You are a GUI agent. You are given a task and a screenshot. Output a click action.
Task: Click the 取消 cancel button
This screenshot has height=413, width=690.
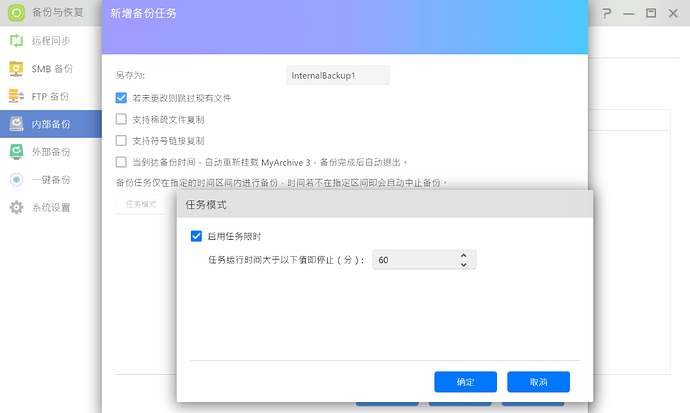[x=538, y=382]
